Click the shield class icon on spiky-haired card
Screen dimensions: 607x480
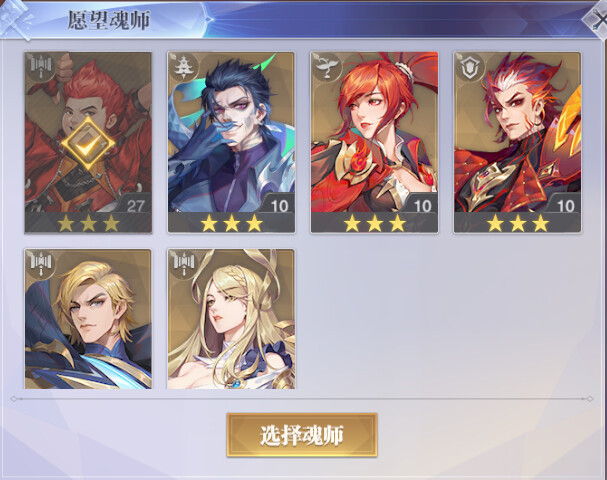[x=470, y=66]
